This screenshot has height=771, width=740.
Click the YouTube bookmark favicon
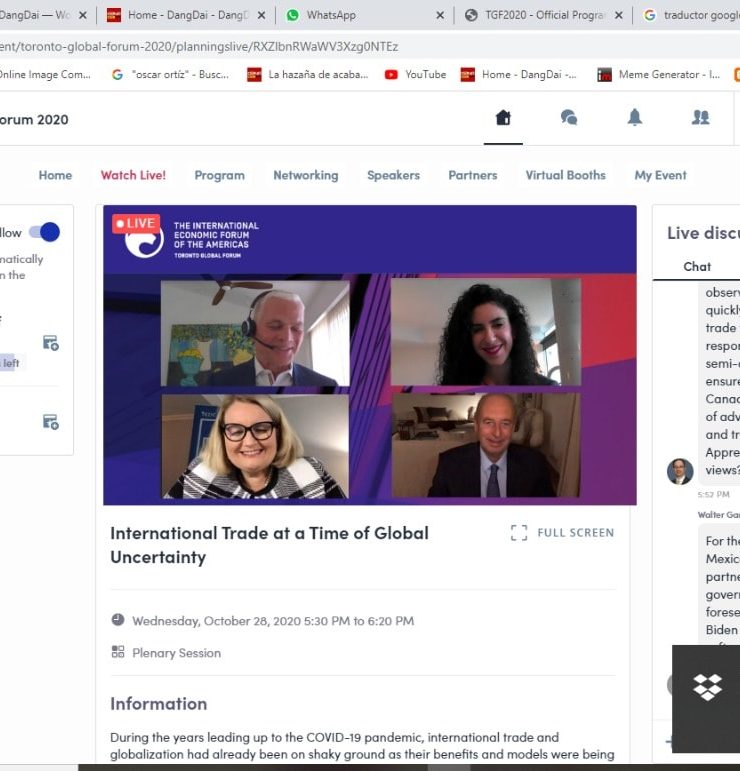point(391,75)
